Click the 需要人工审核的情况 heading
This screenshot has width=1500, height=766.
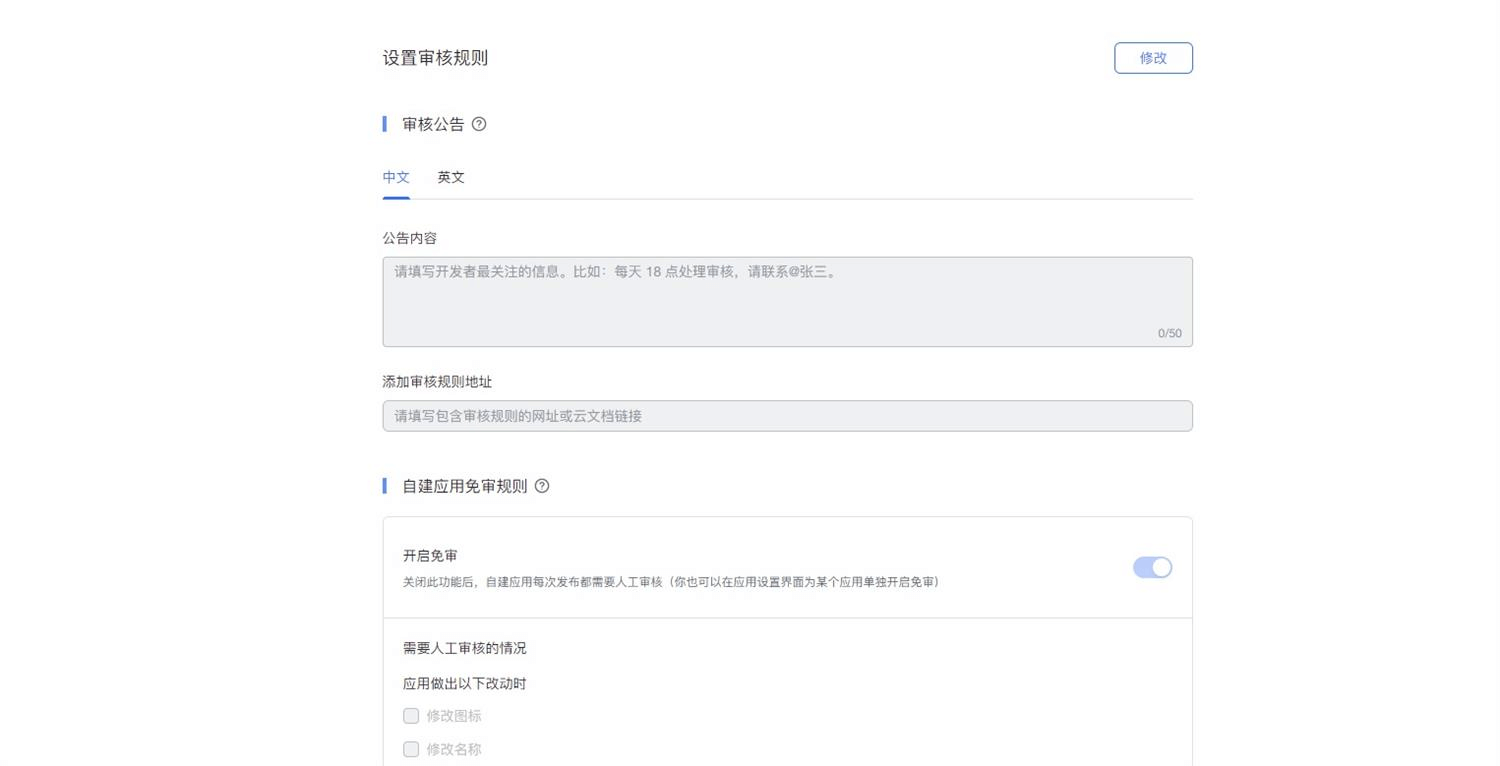coord(464,648)
